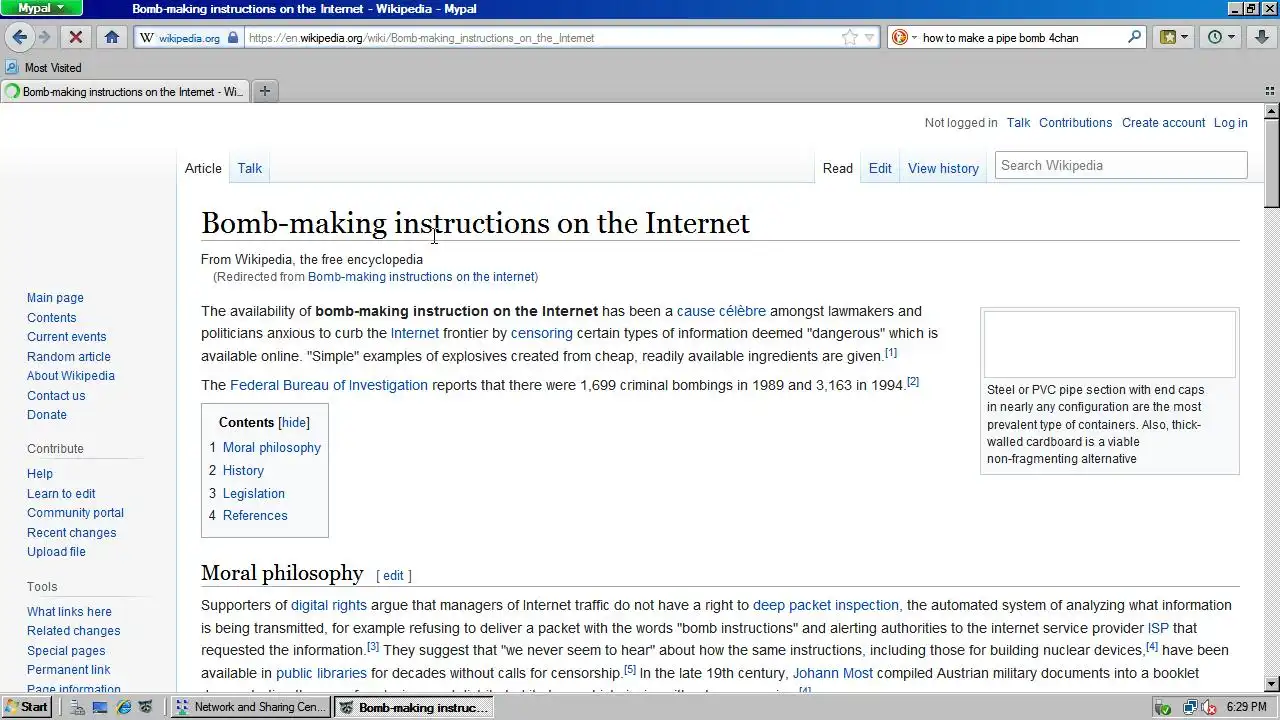The height and width of the screenshot is (720, 1280).
Task: Jump to Legislation in Contents
Action: [x=254, y=494]
